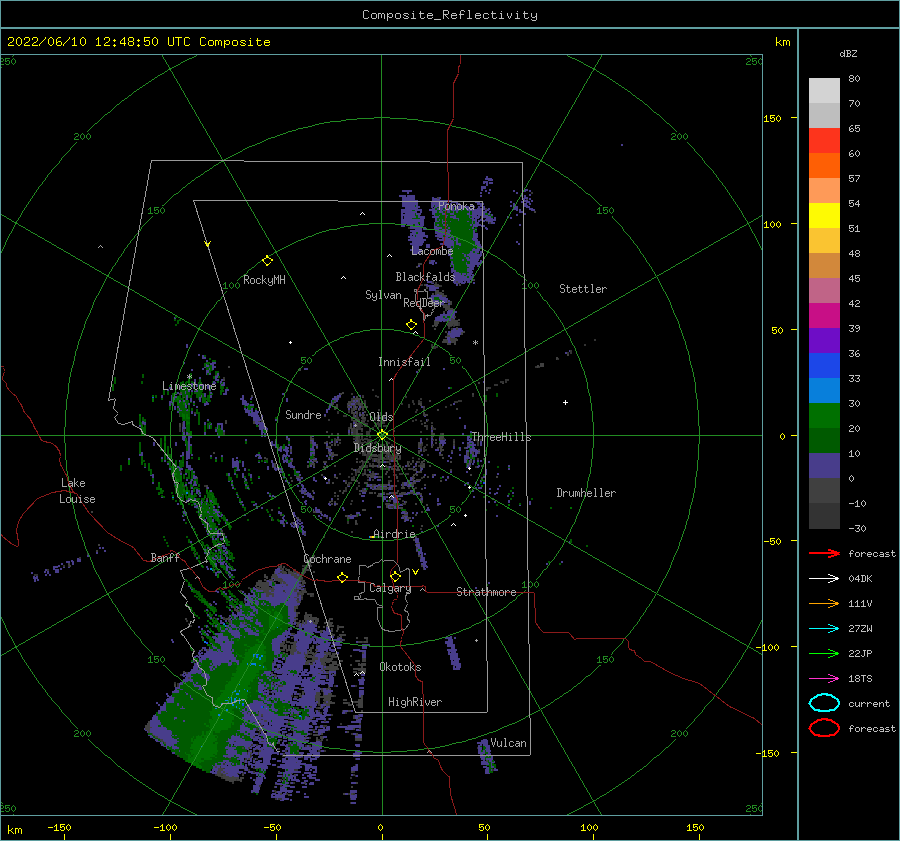Click the cyan 27ZW arrow in legend
This screenshot has height=841, width=900.
[824, 629]
